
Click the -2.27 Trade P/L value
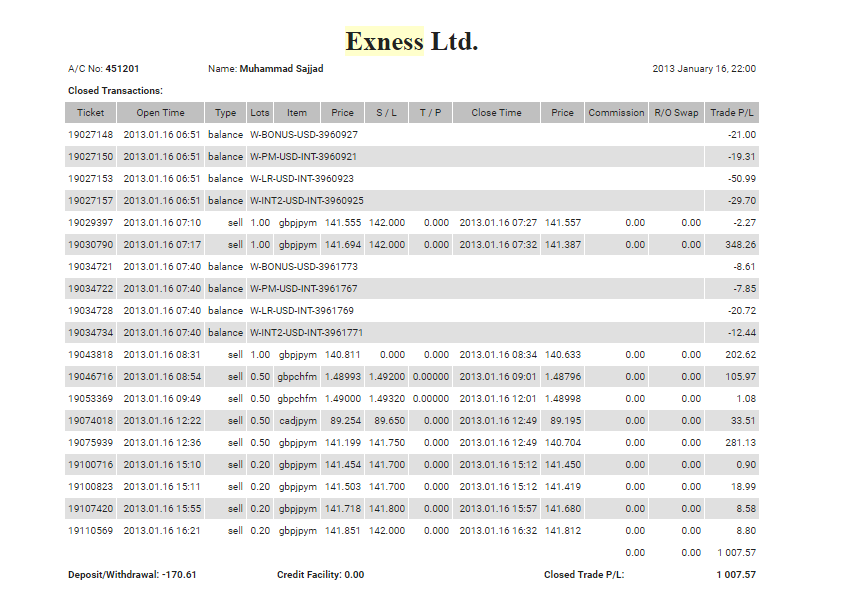click(x=744, y=222)
